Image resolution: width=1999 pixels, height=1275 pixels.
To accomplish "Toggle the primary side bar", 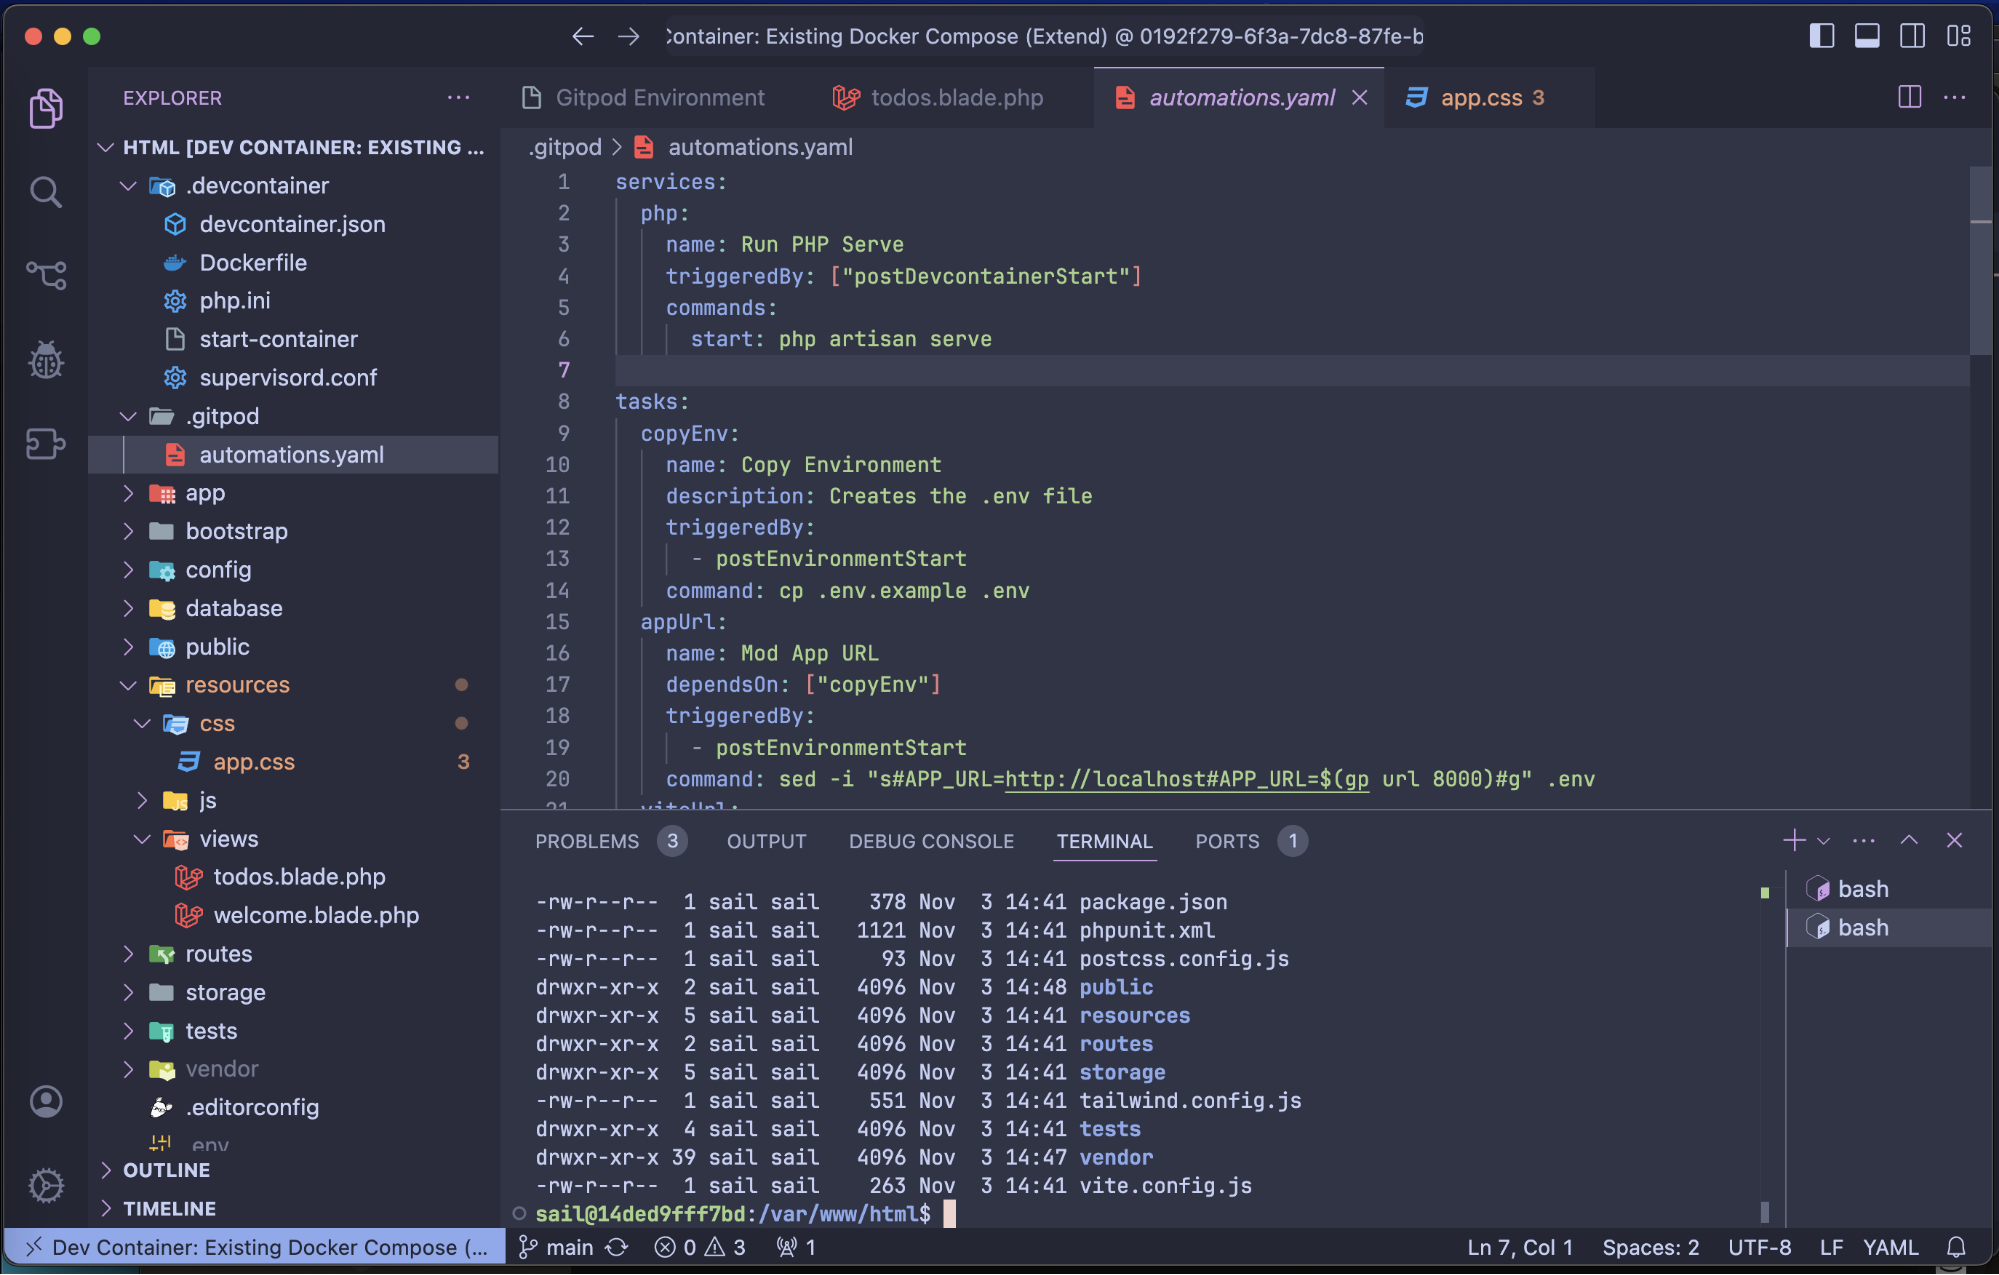I will [1821, 36].
